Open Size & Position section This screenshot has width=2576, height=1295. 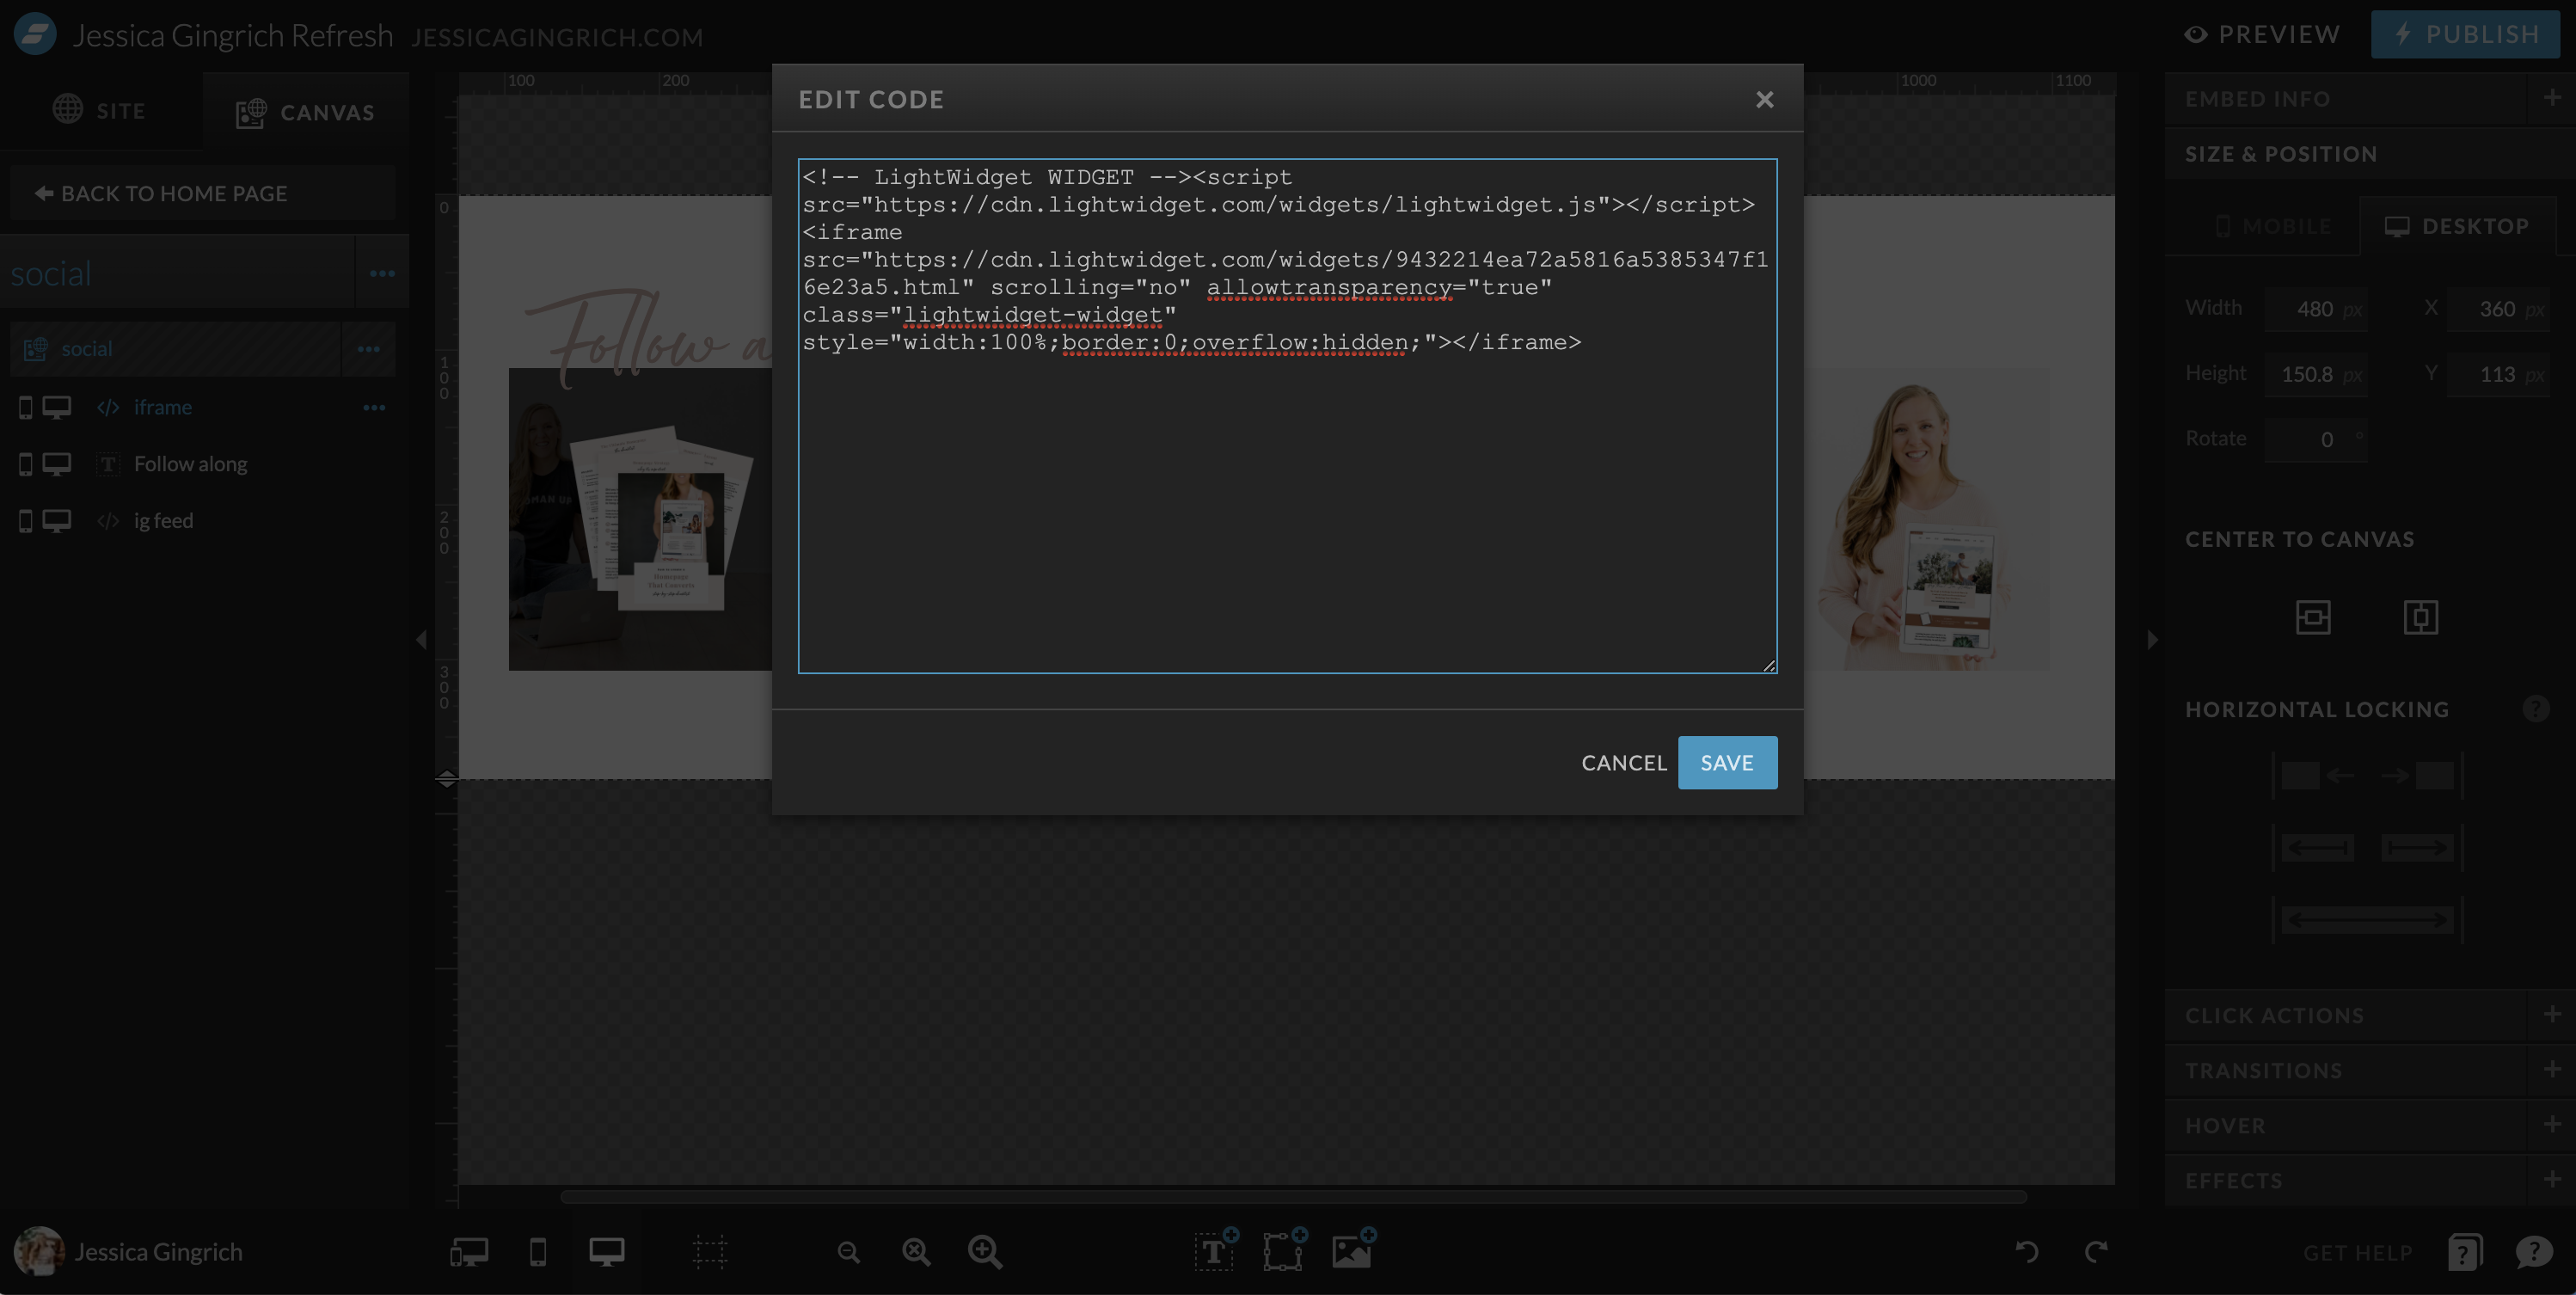point(2370,154)
